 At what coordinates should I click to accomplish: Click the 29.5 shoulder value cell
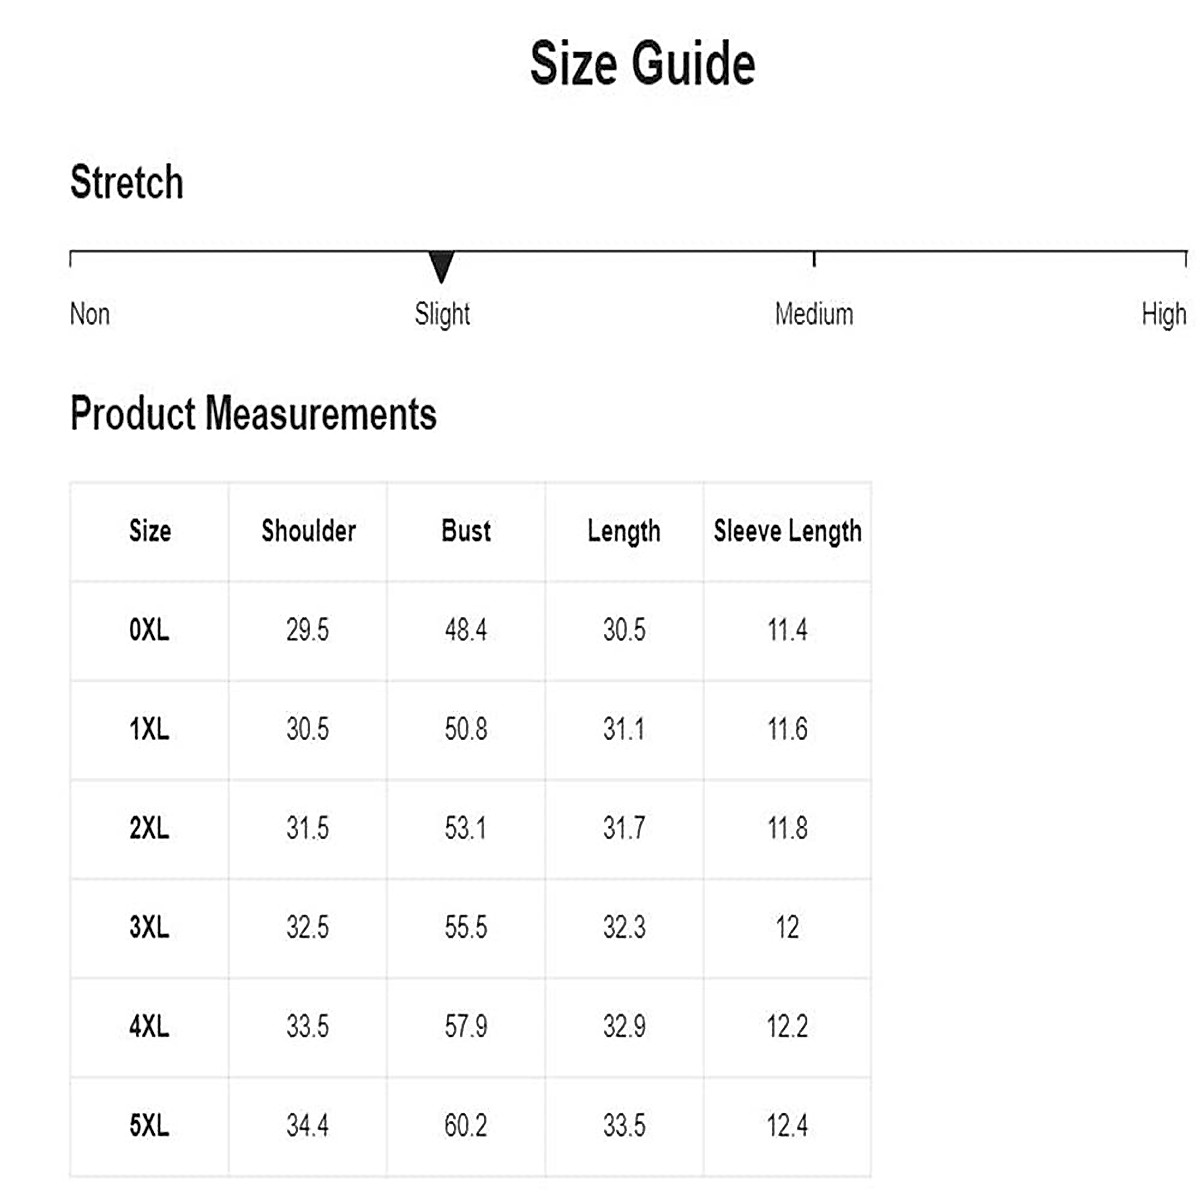(307, 630)
